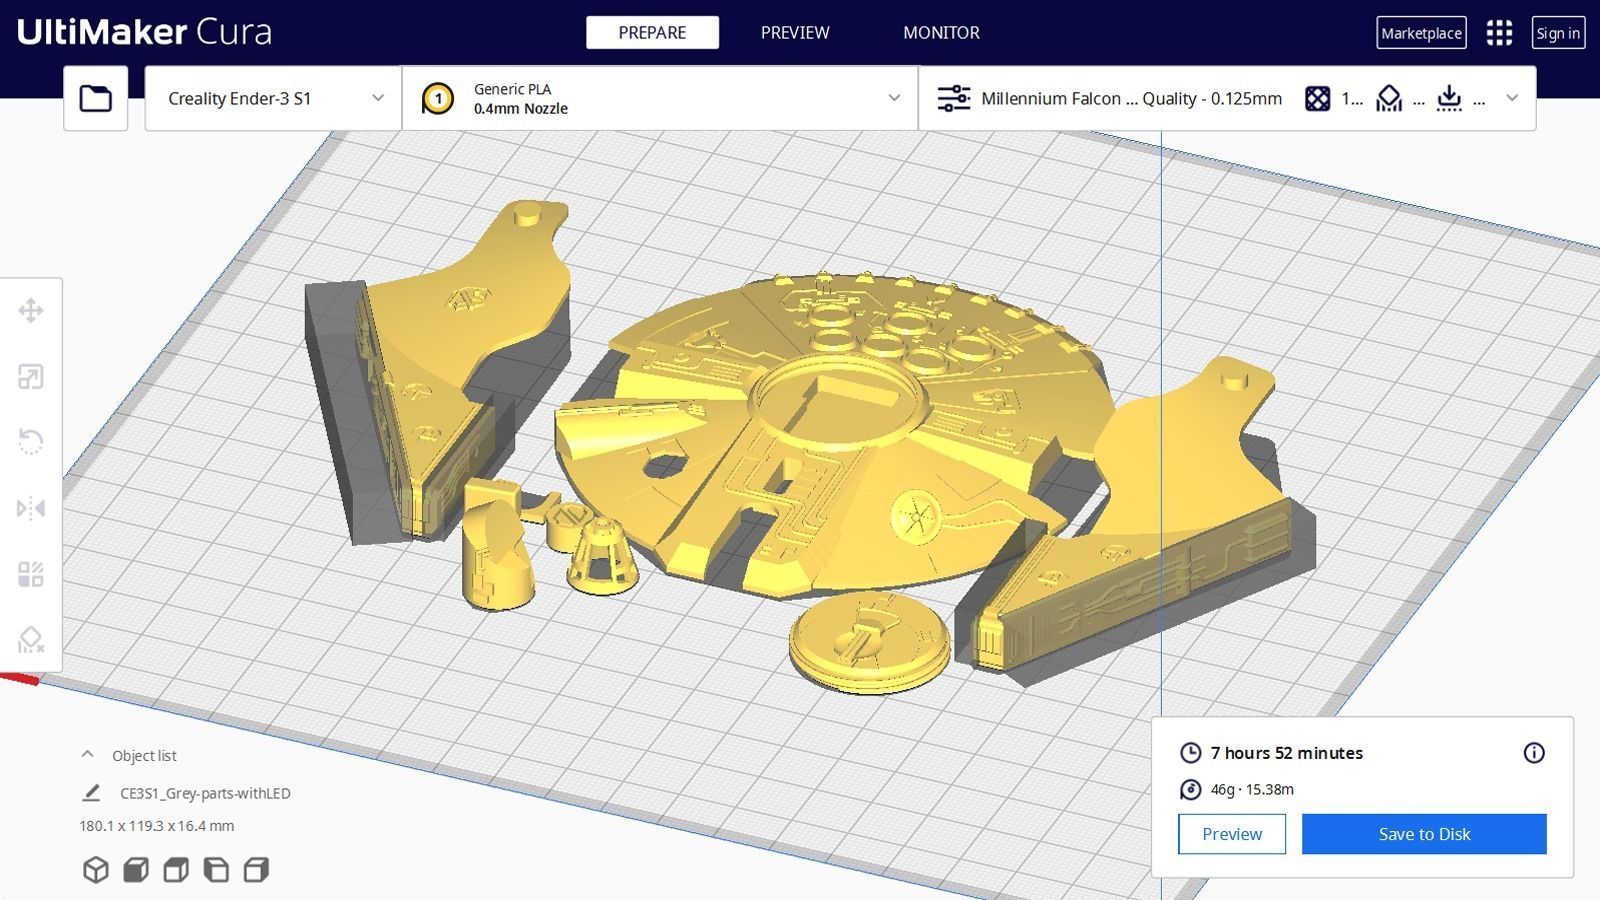Switch to the MONITOR stage
This screenshot has height=900, width=1600.
tap(941, 33)
